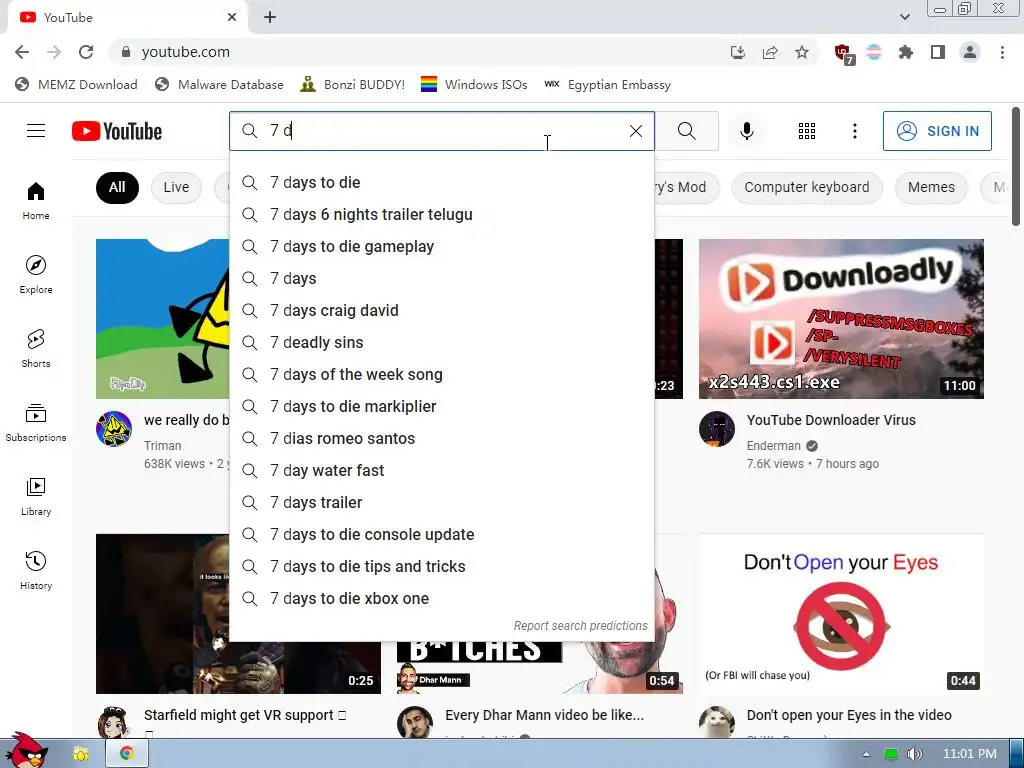Open Egyptian Embassy bookmark
The height and width of the screenshot is (768, 1024).
tap(607, 84)
